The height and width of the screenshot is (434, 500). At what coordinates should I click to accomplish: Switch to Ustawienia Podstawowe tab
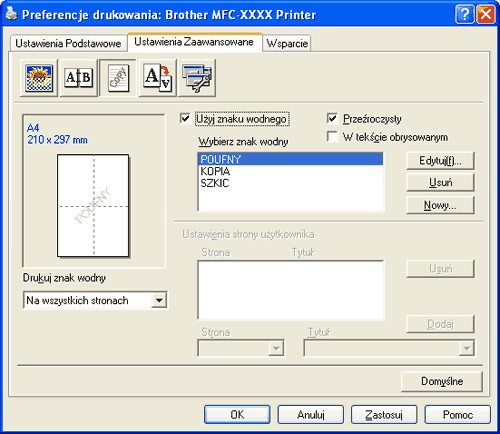click(68, 43)
